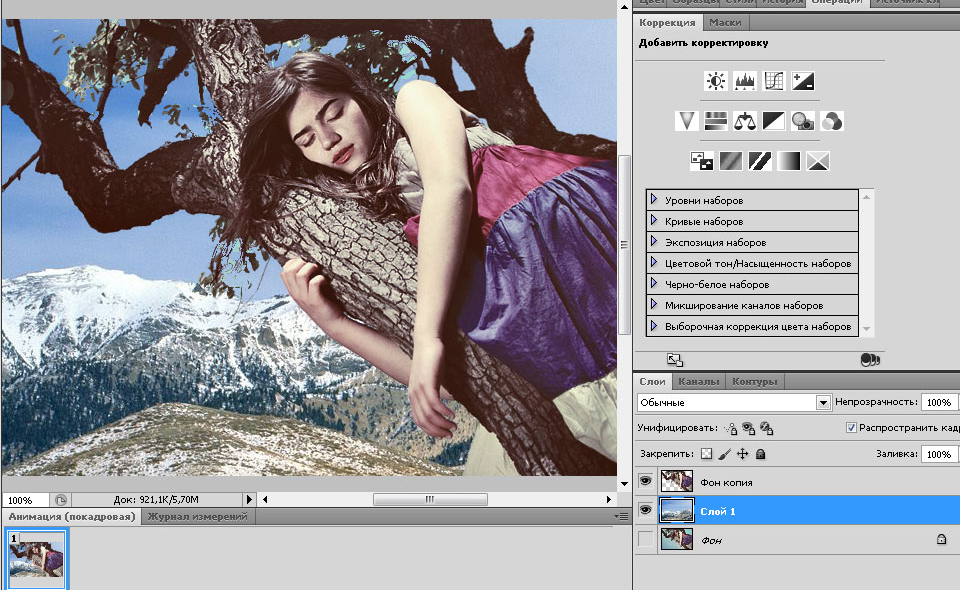Switch to the Каналы tab
The width and height of the screenshot is (960, 590).
(699, 381)
